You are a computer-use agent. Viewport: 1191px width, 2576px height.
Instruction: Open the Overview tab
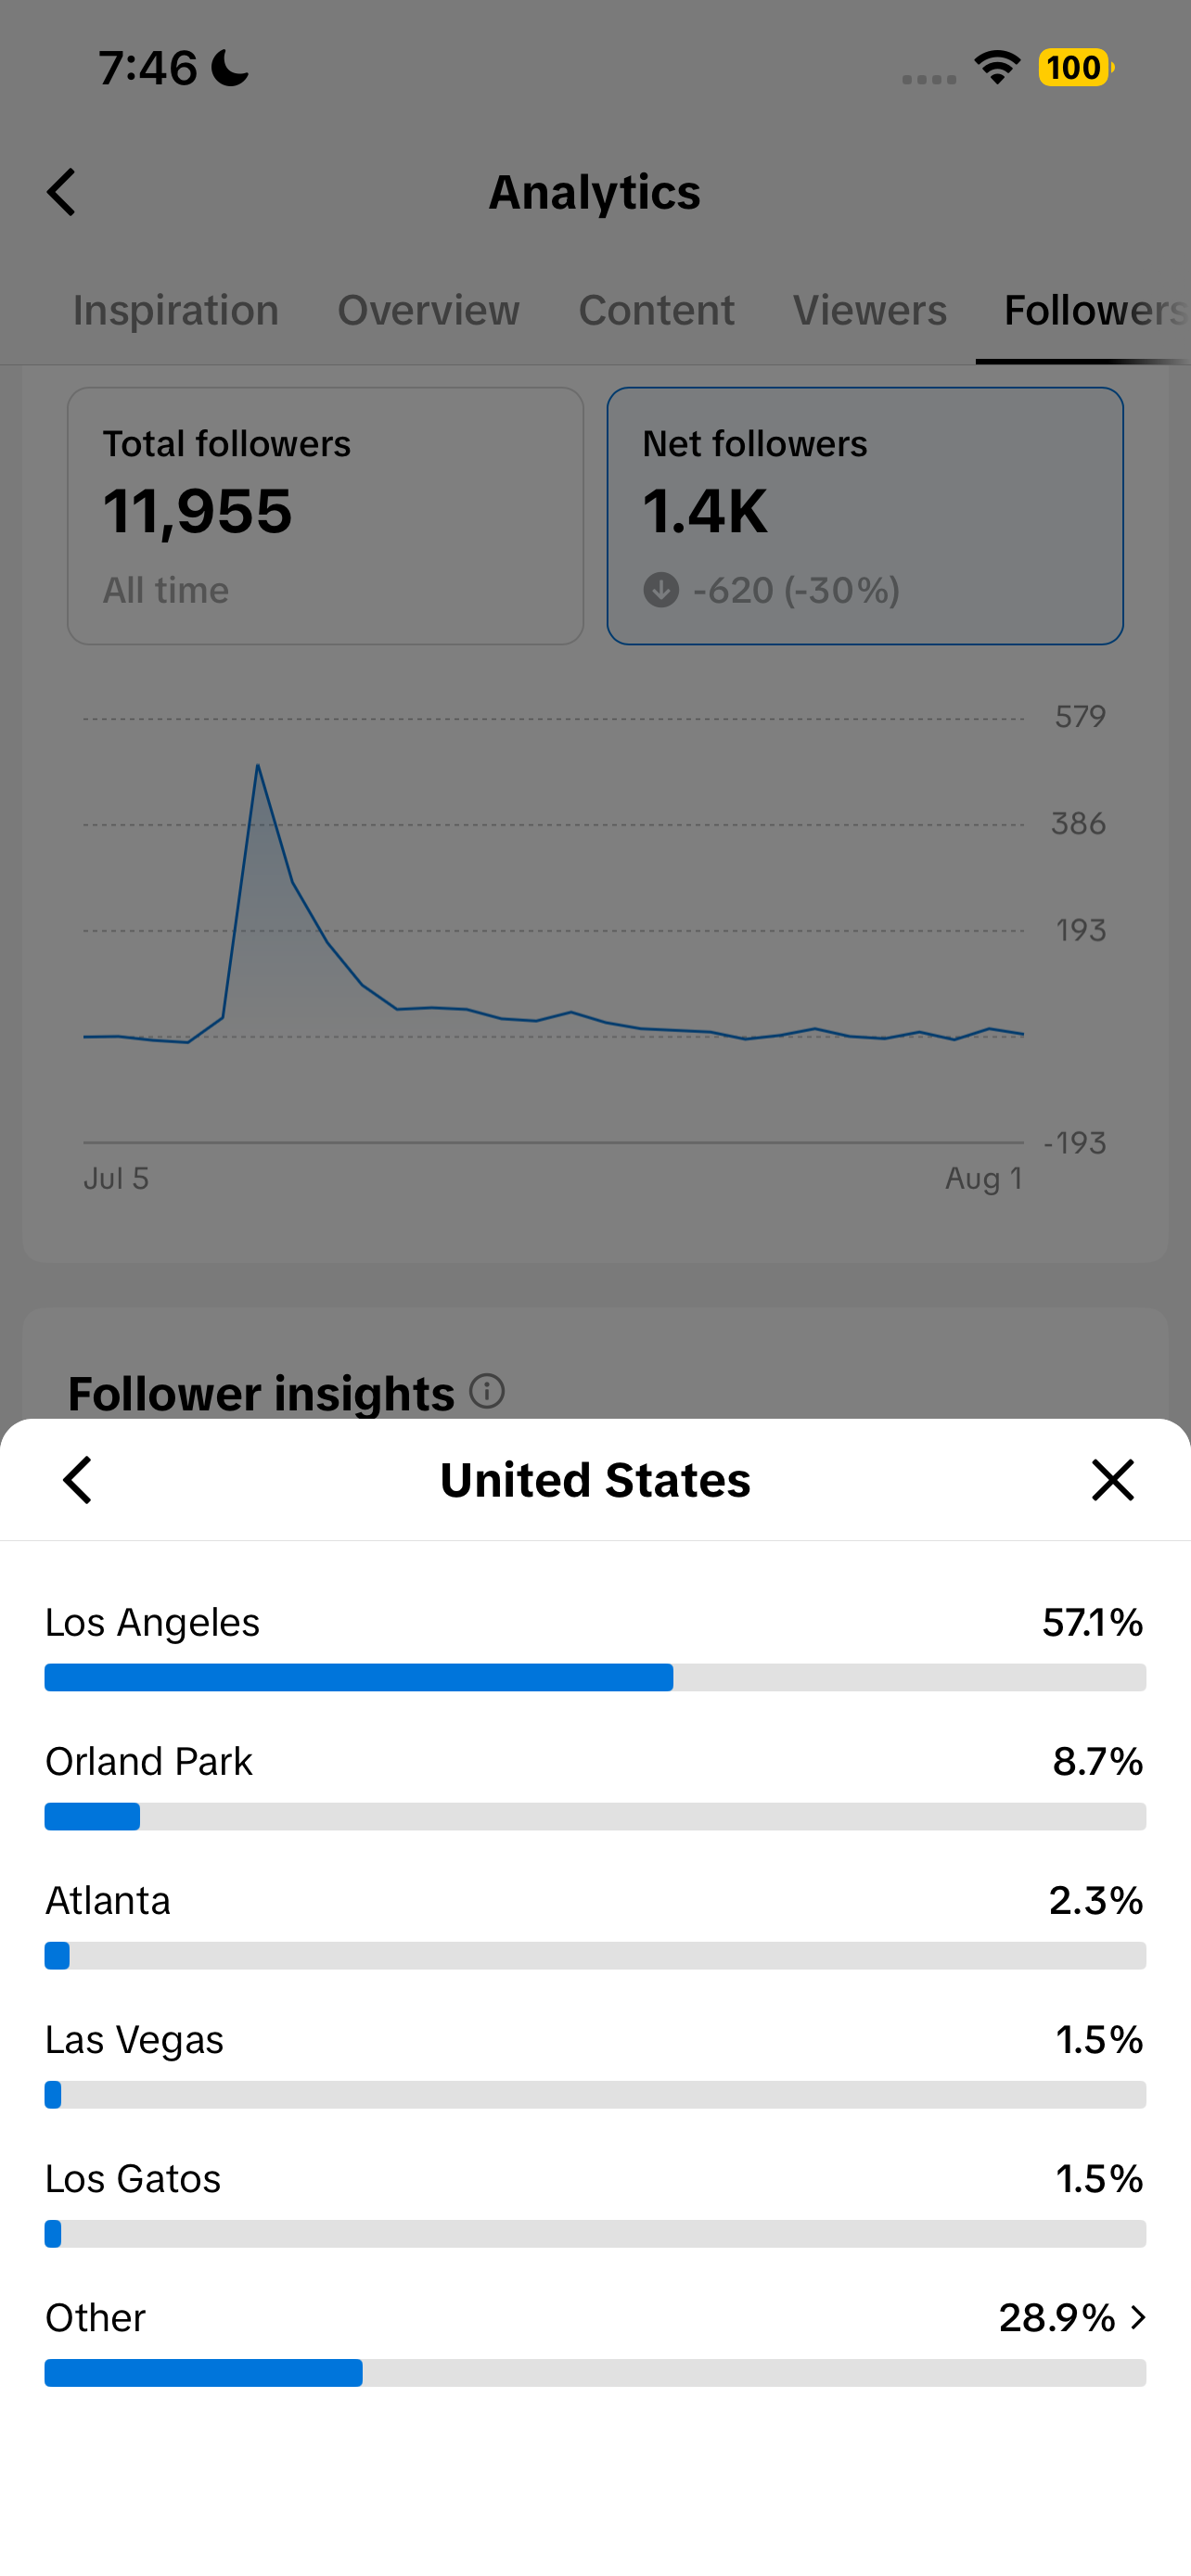pyautogui.click(x=428, y=310)
